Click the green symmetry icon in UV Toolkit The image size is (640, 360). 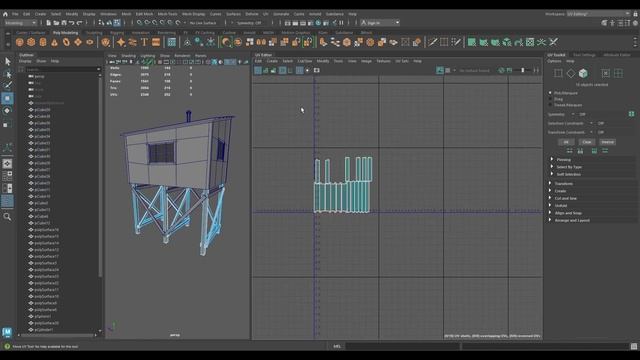pyautogui.click(x=631, y=114)
